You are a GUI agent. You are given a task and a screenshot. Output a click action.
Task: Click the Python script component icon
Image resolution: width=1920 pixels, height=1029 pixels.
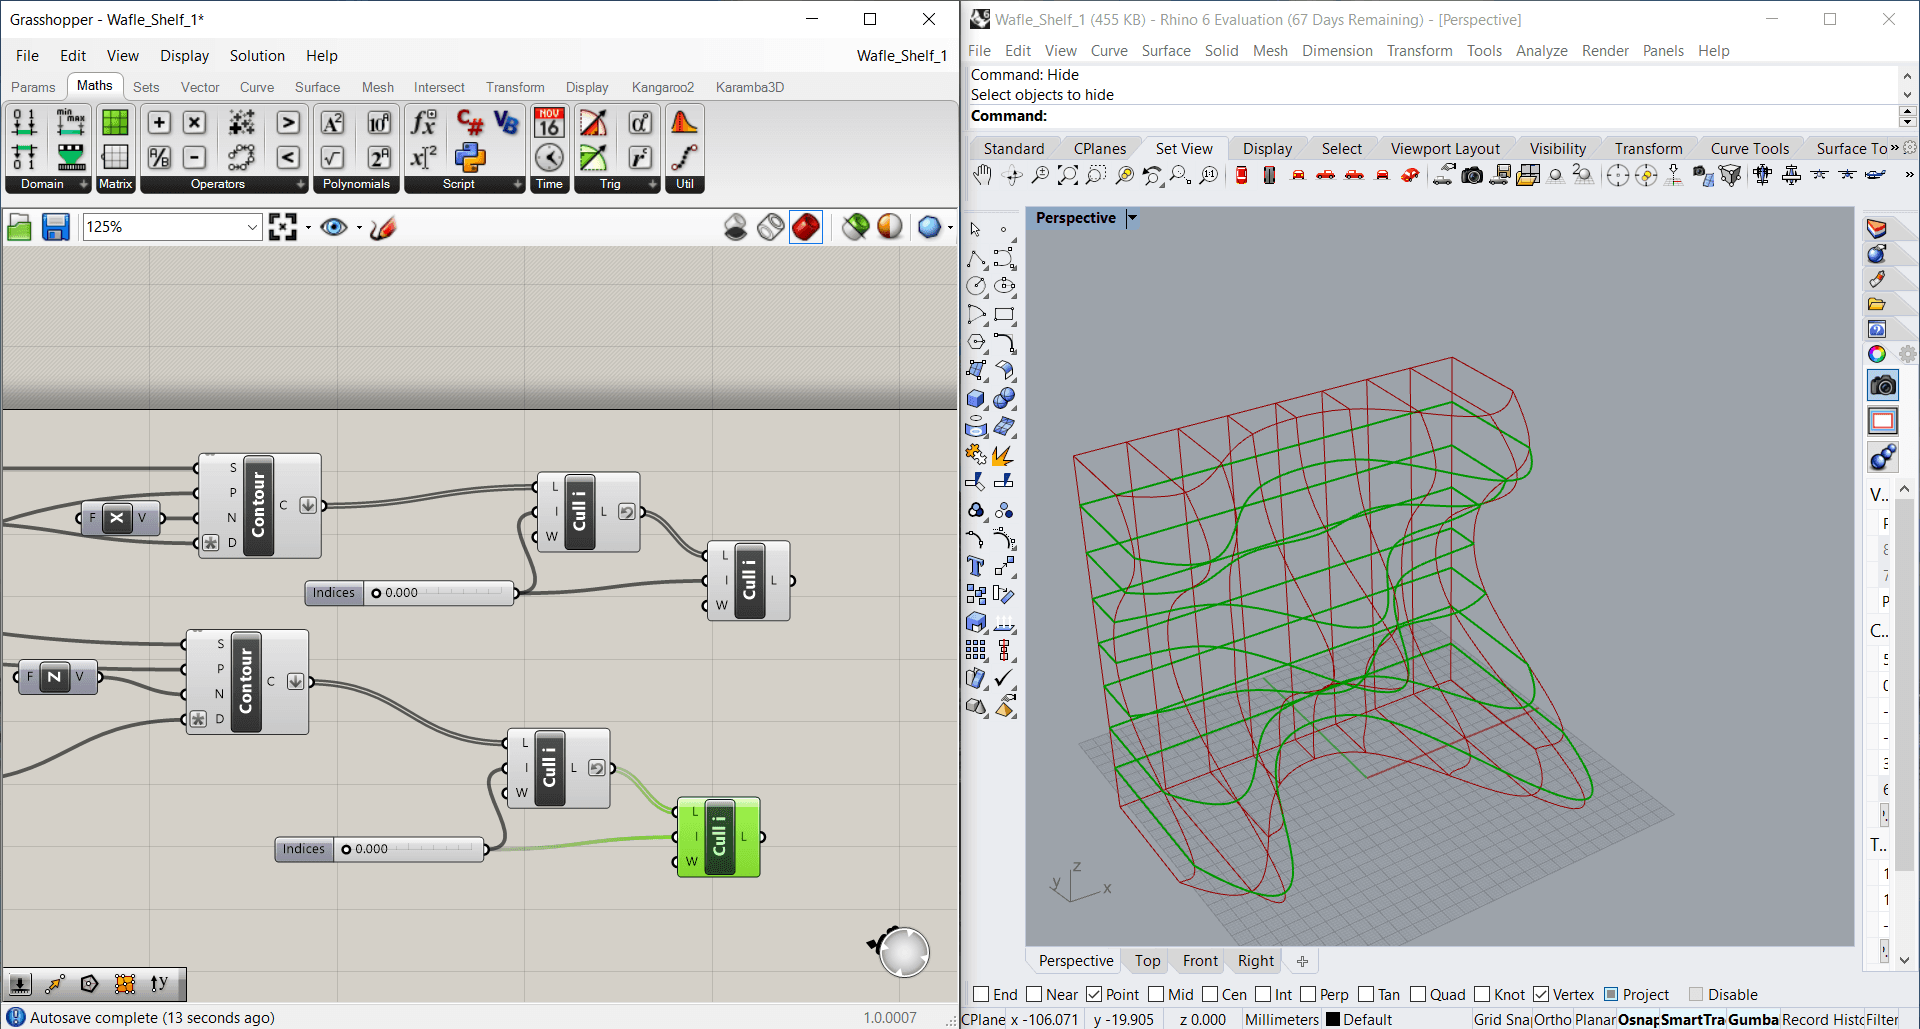[x=470, y=157]
